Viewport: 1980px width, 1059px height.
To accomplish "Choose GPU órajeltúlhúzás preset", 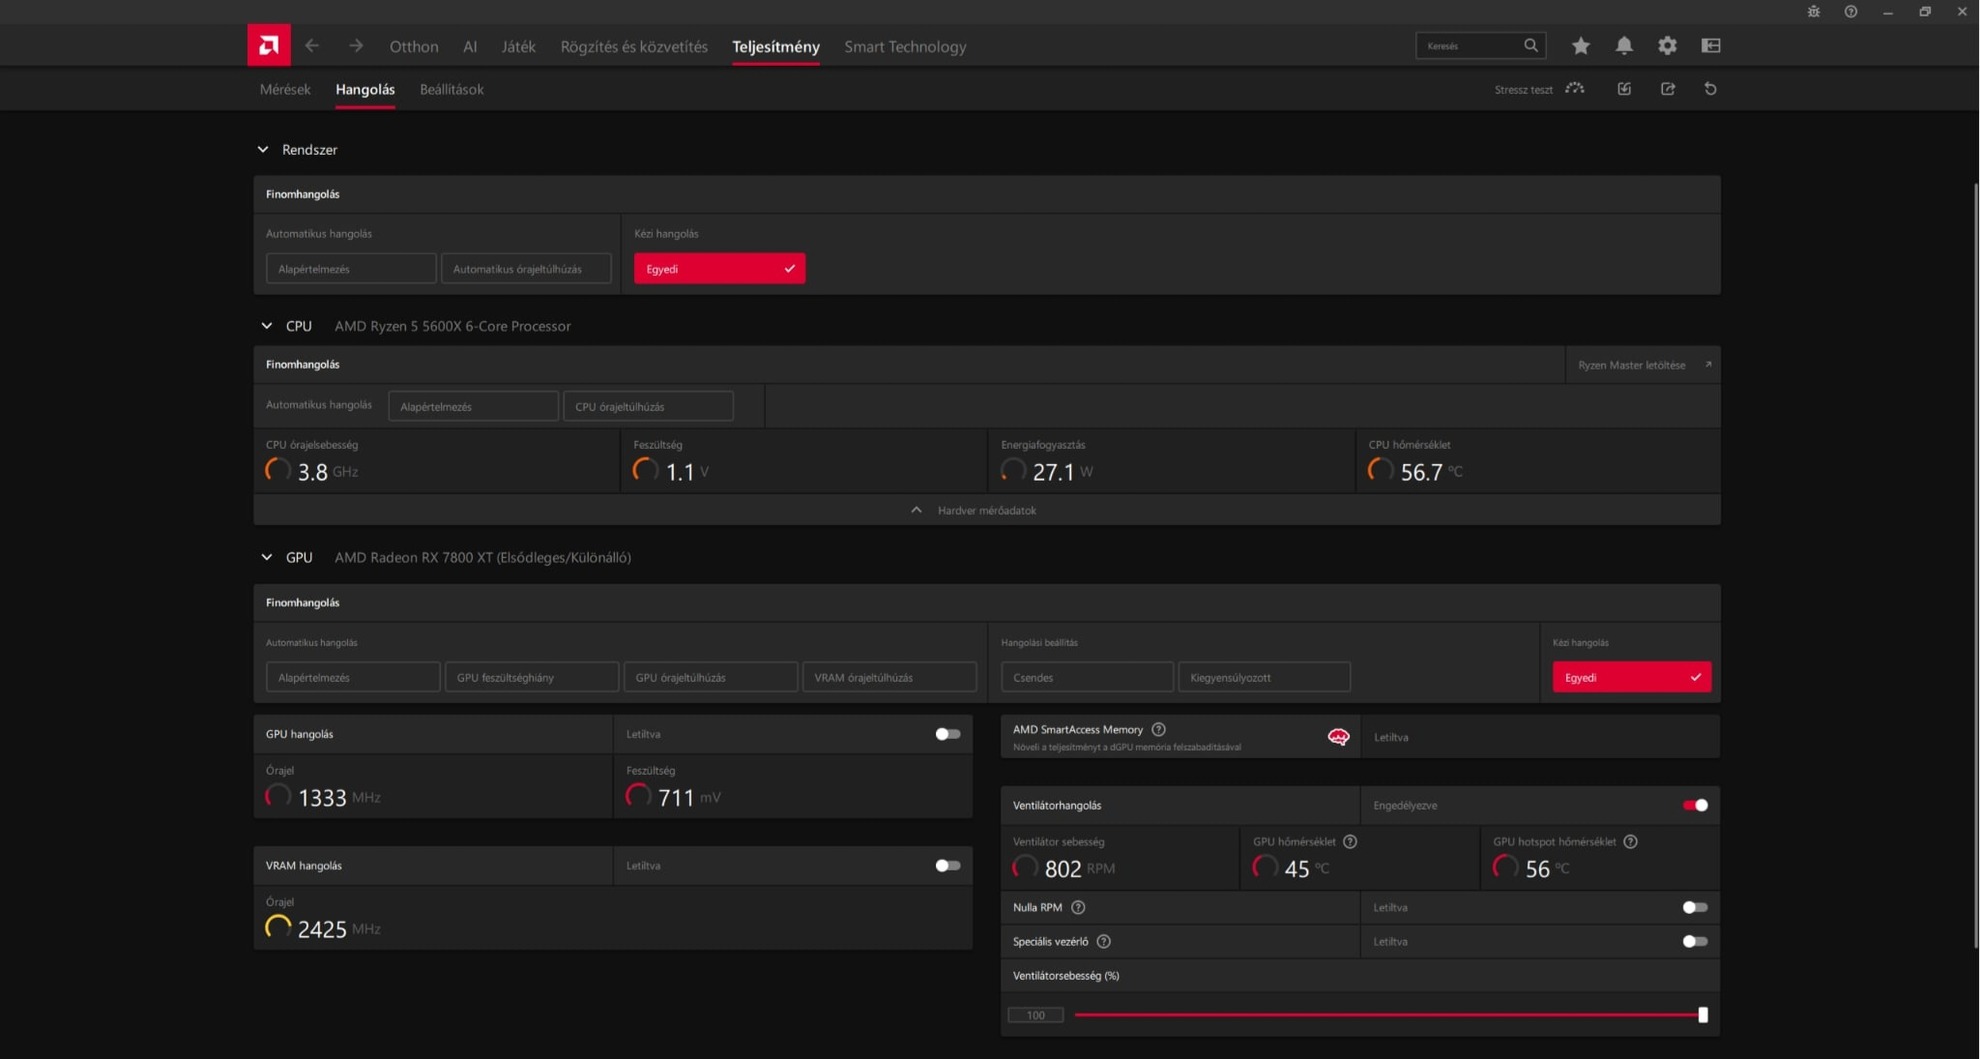I will tap(711, 678).
